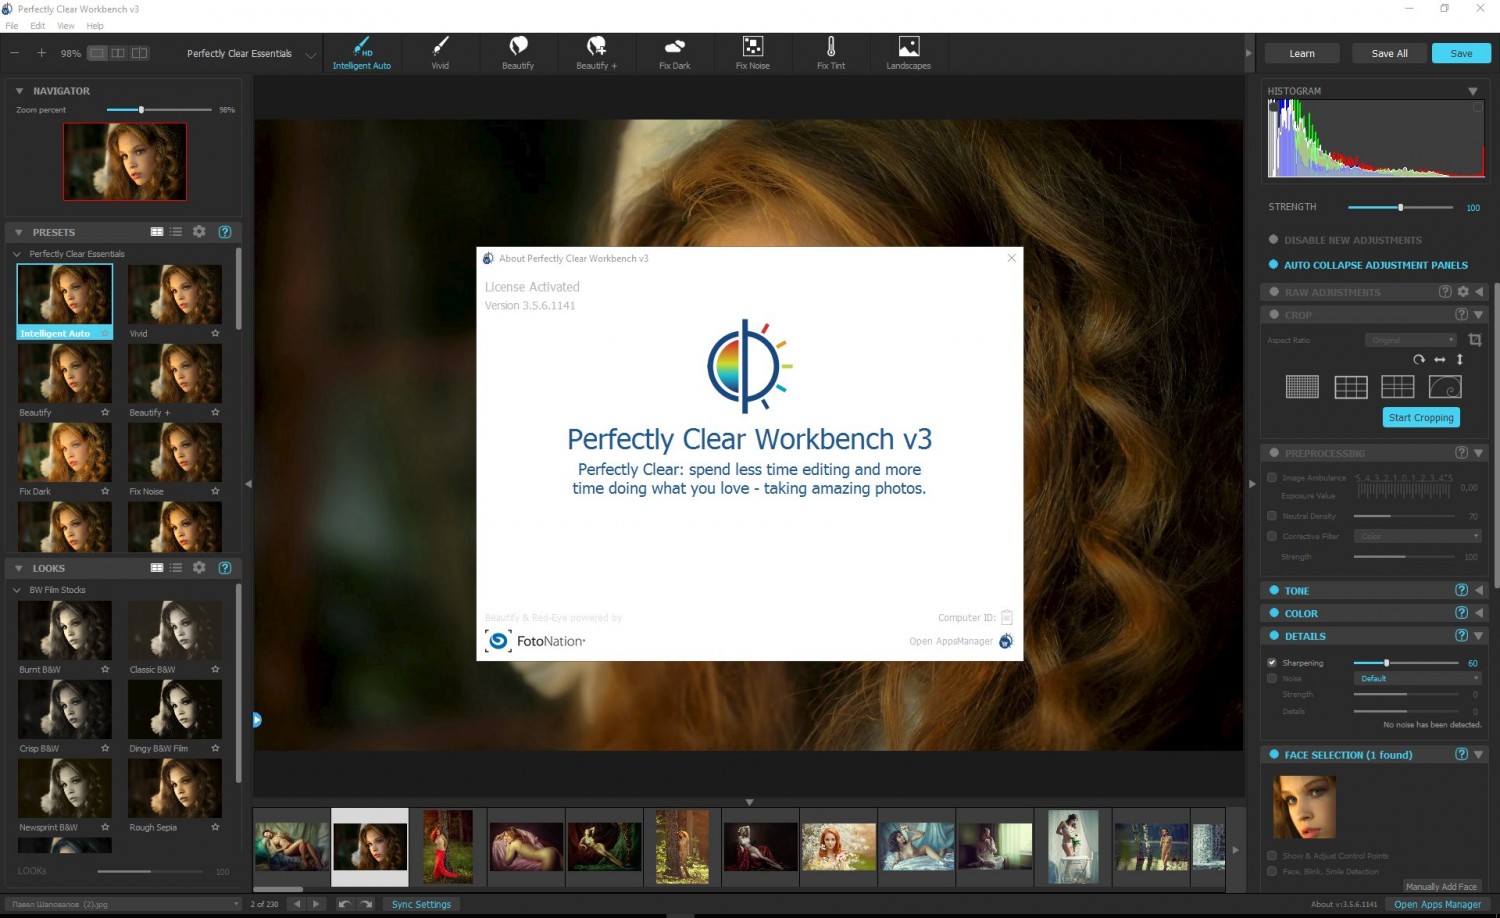The width and height of the screenshot is (1500, 918).
Task: Open the Perfectly Clear Essentials dropdown
Action: [310, 54]
